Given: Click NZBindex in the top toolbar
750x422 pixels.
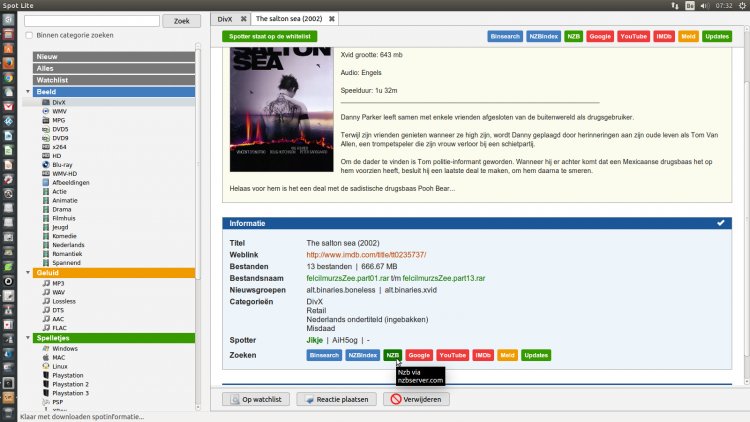Looking at the screenshot, I should coord(543,36).
